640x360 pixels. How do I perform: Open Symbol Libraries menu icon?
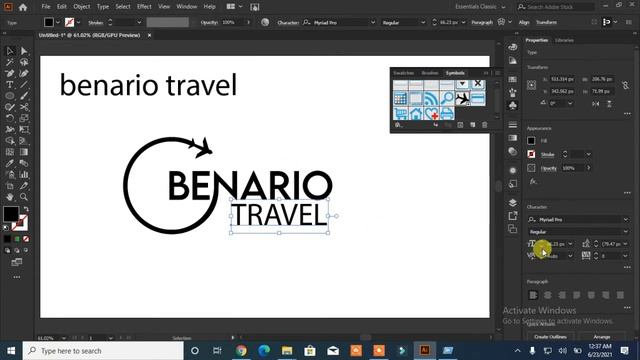[398, 125]
